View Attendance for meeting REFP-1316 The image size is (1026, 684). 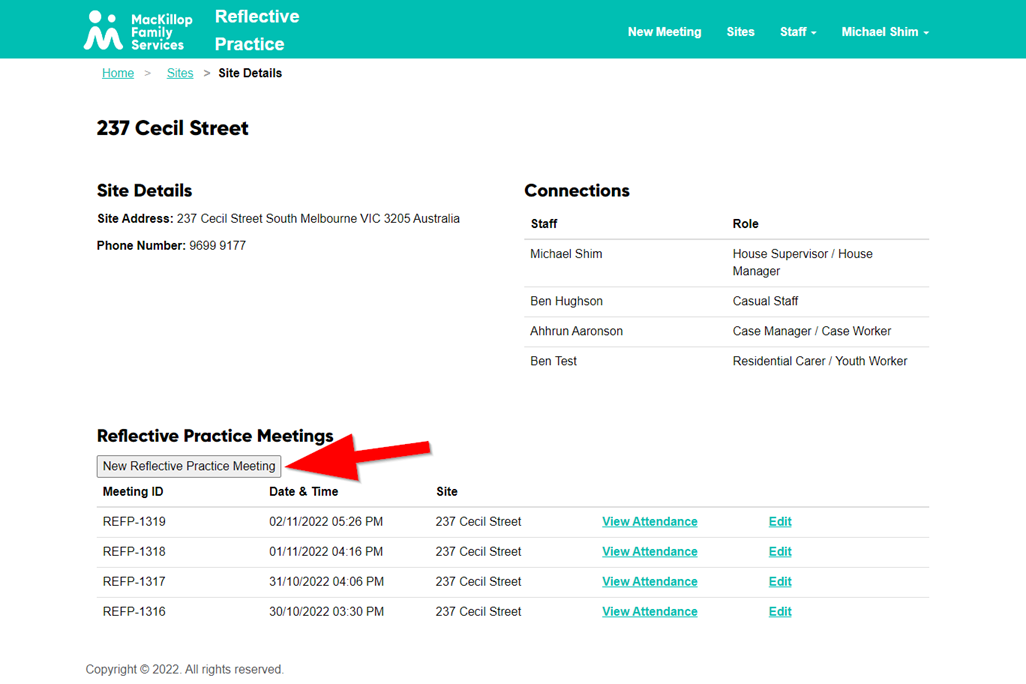point(649,612)
